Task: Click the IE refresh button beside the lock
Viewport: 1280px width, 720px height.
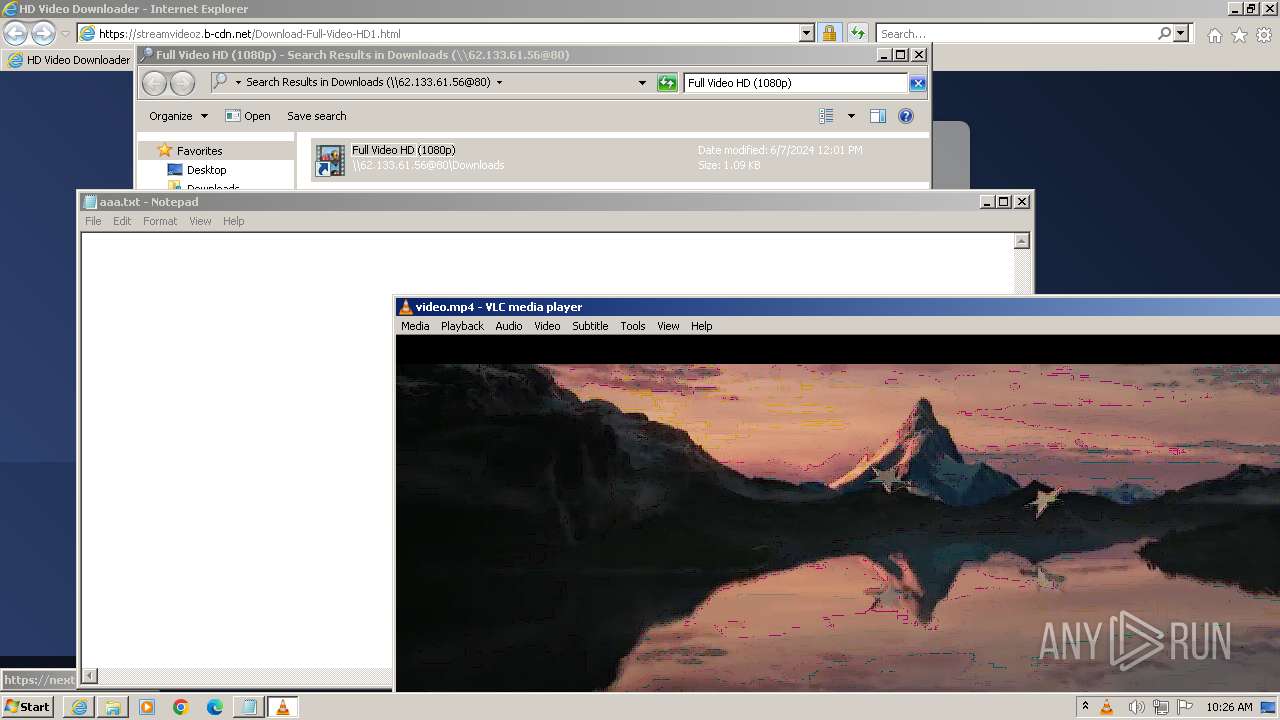Action: click(x=857, y=33)
